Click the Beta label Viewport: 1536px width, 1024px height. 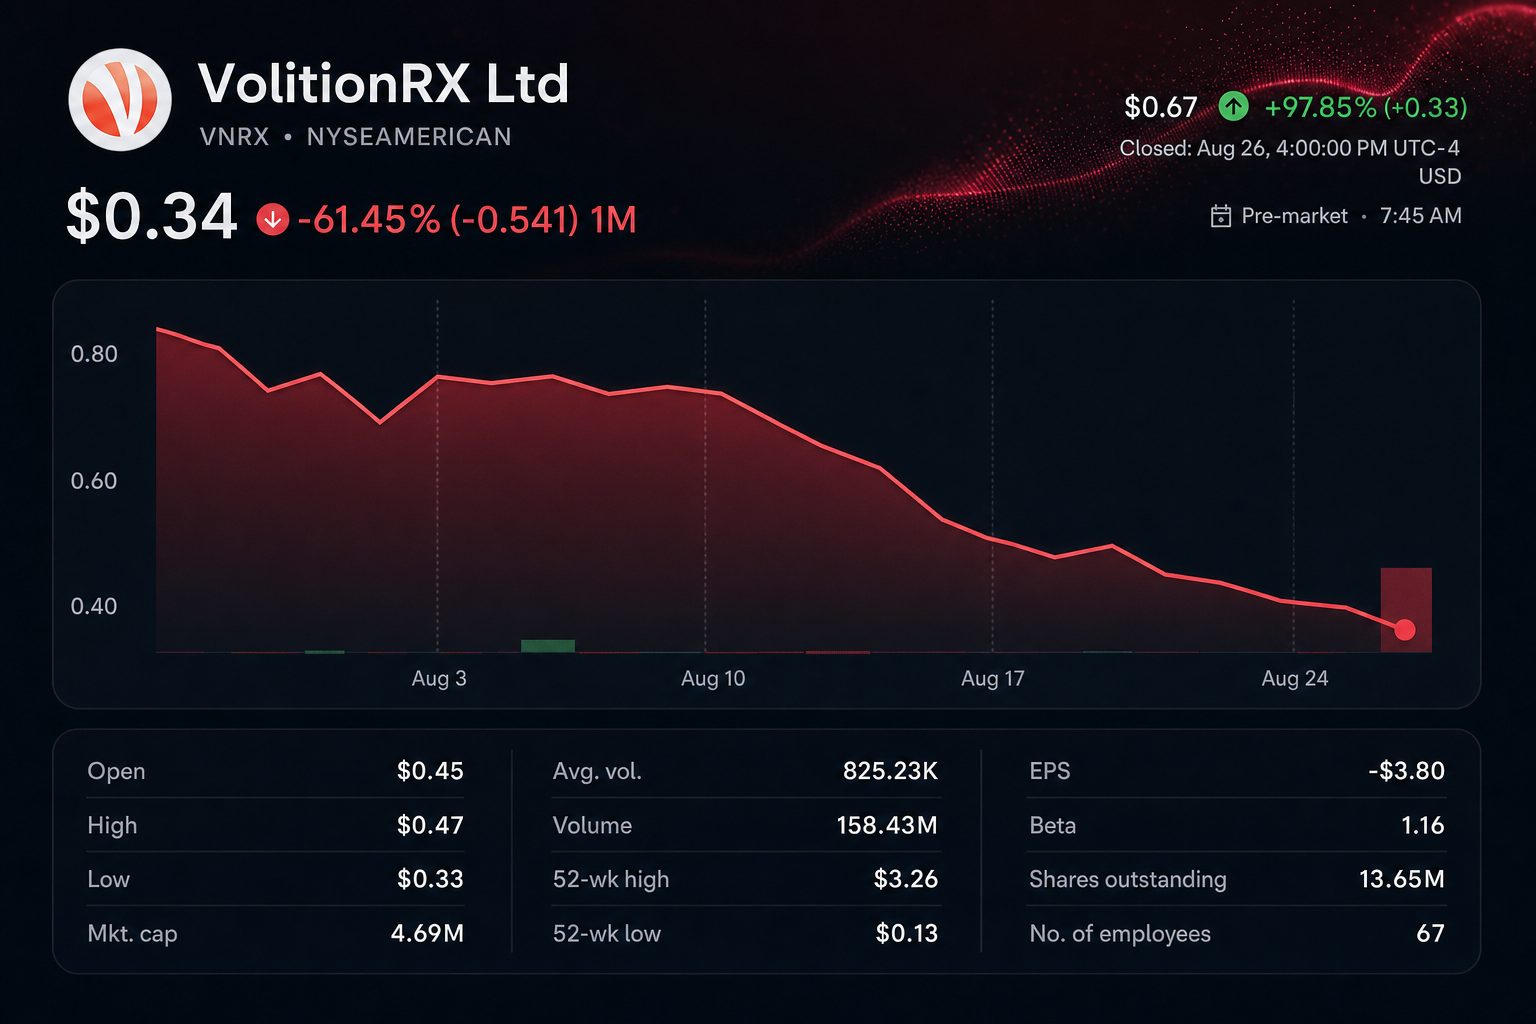[1053, 825]
